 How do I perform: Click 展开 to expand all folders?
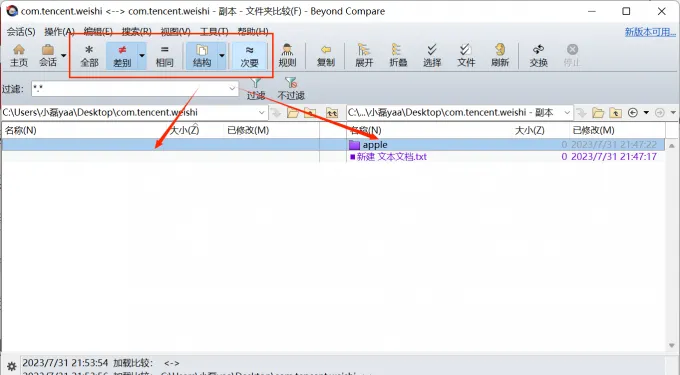click(x=364, y=55)
